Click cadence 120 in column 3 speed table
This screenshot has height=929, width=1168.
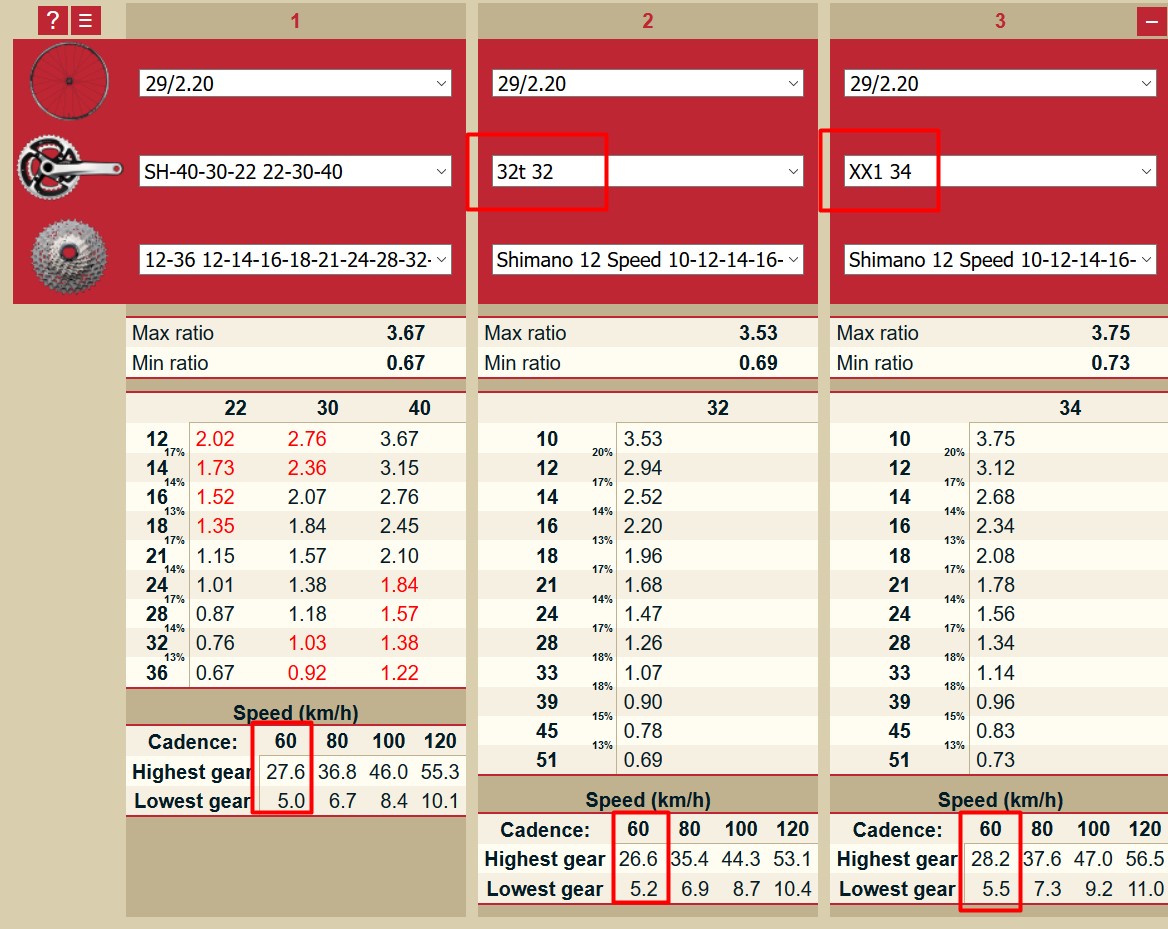click(x=1144, y=830)
